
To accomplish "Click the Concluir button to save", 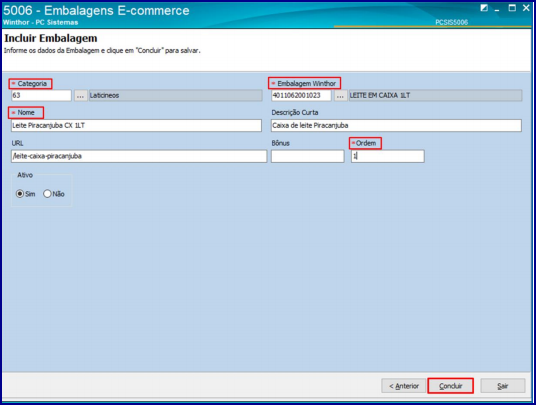I will 450,386.
